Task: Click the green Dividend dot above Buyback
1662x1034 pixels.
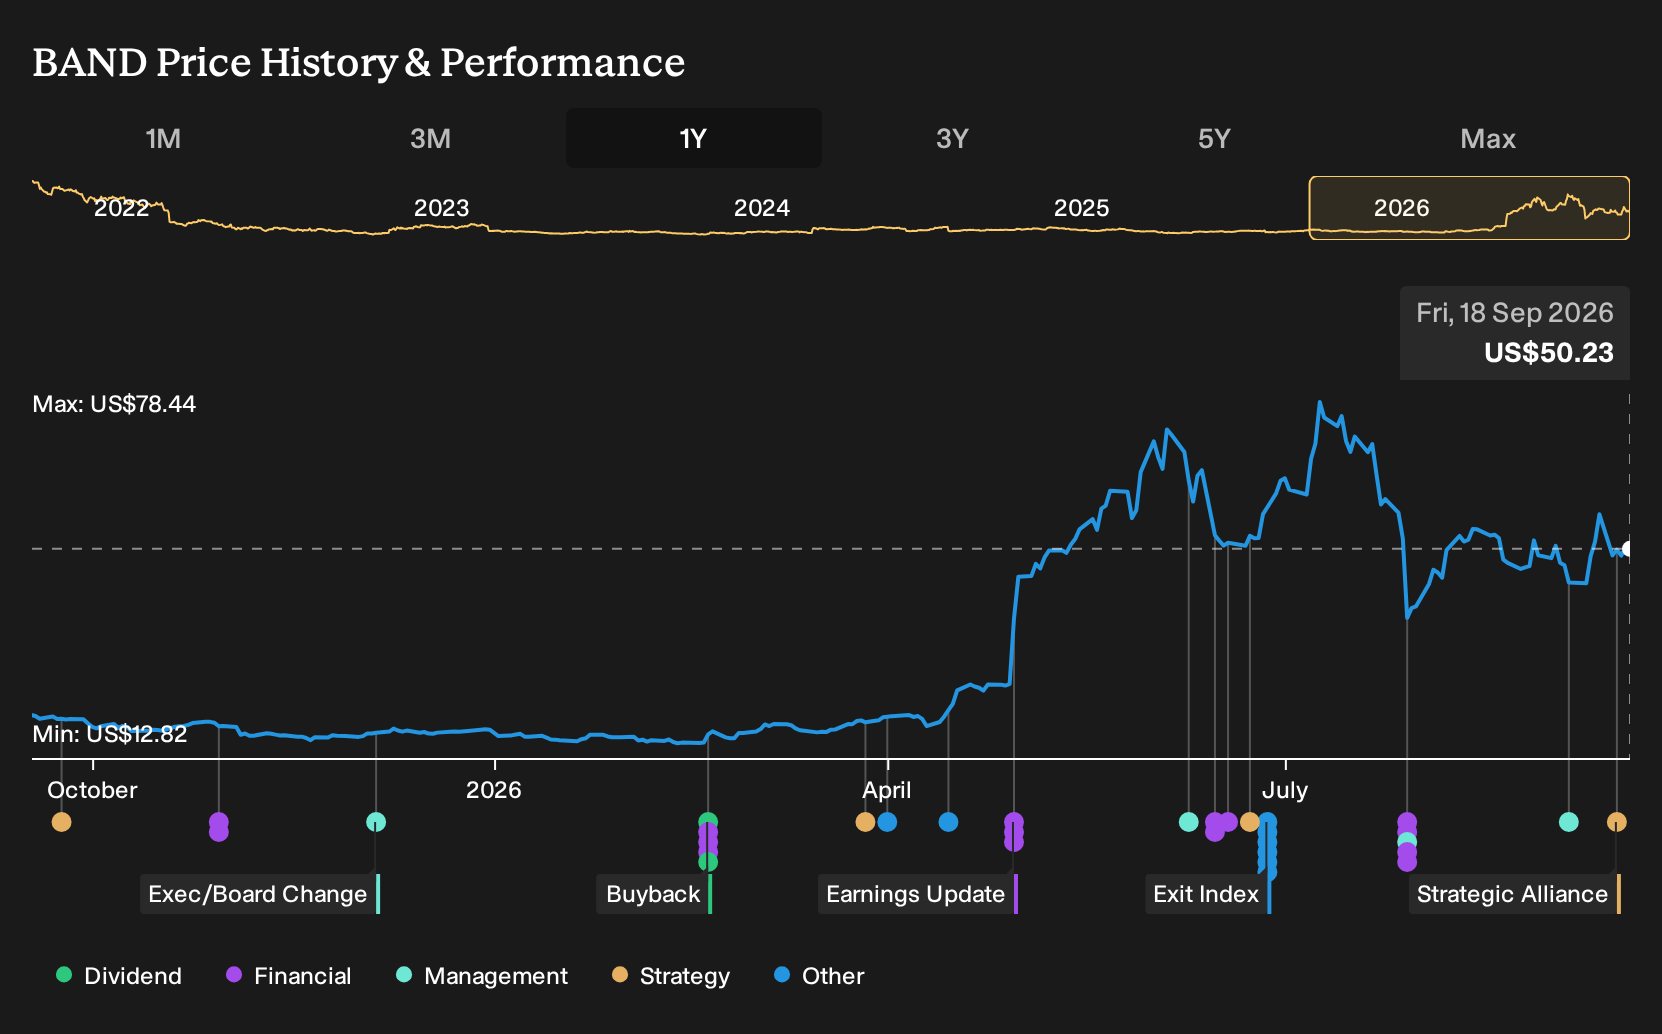Action: click(708, 822)
